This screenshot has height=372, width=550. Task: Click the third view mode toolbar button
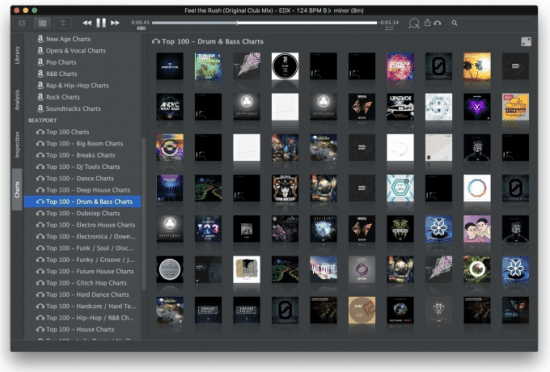[63, 23]
